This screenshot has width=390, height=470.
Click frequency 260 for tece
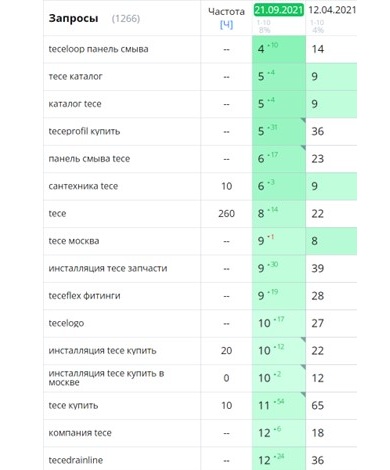pos(226,214)
